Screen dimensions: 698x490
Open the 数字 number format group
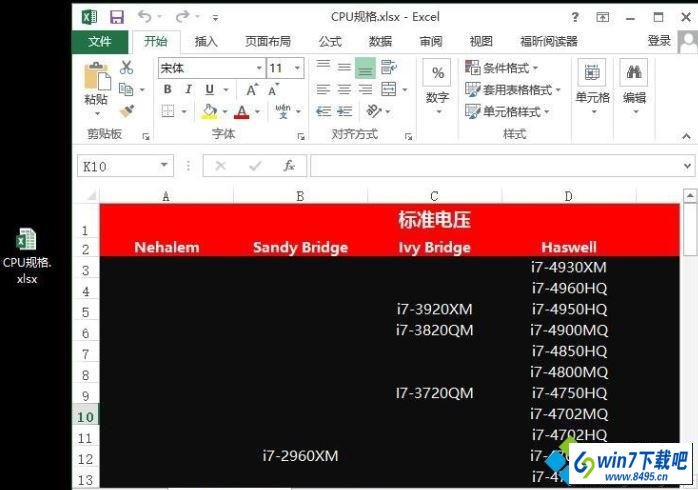(438, 88)
